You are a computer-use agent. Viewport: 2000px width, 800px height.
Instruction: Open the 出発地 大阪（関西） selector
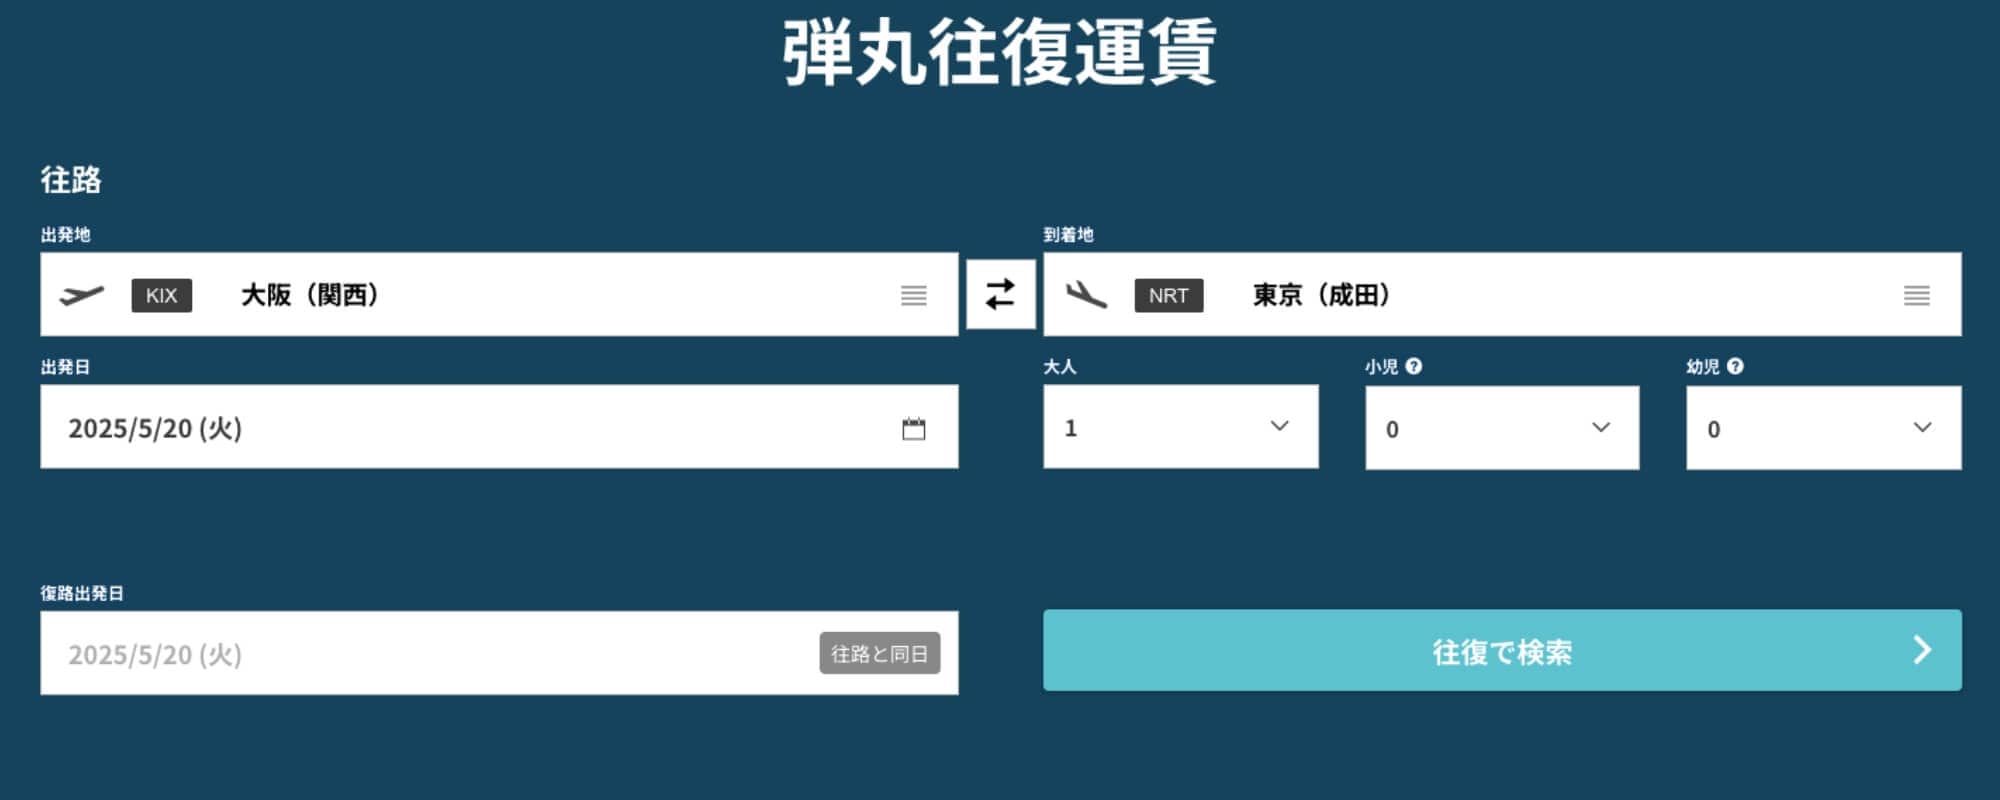click(x=499, y=294)
